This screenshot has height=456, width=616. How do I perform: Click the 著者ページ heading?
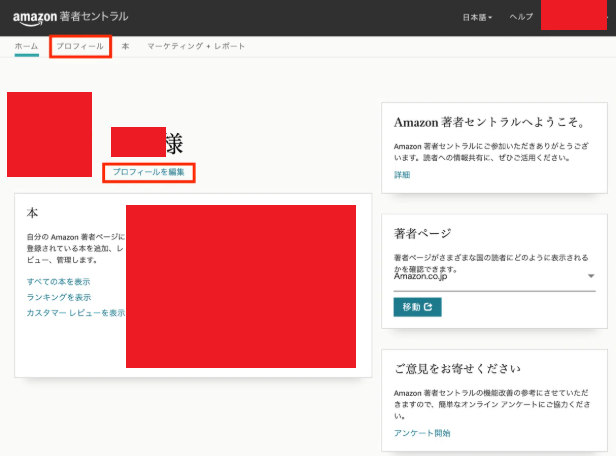coord(422,234)
